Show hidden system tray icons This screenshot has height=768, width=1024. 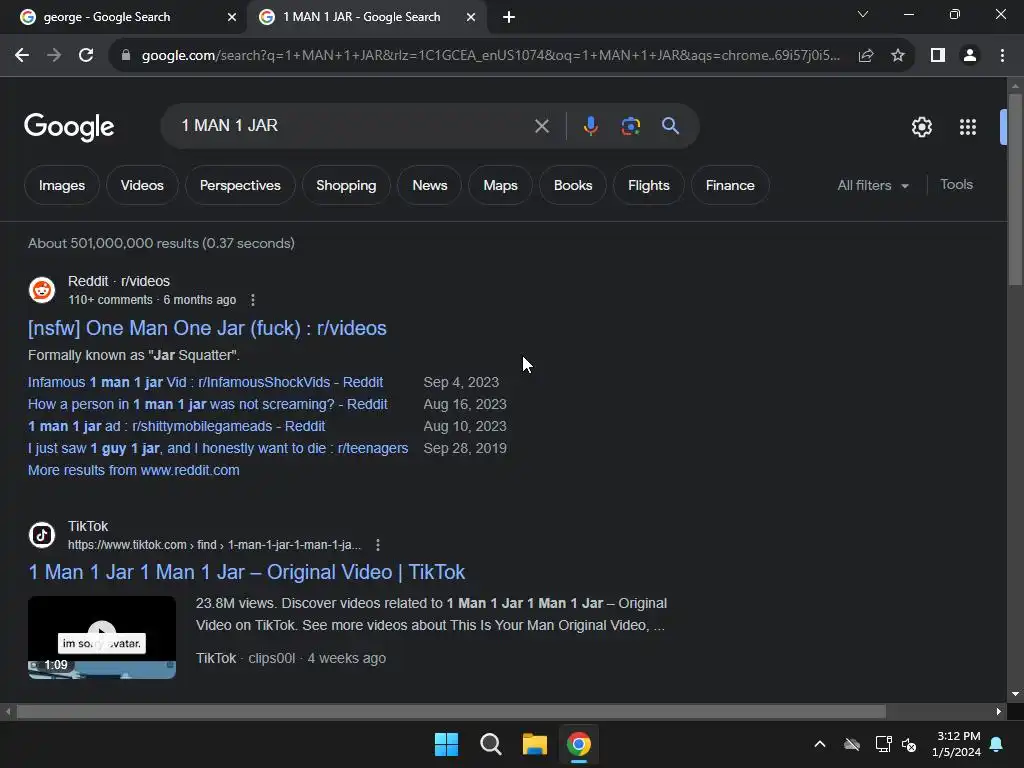click(820, 744)
